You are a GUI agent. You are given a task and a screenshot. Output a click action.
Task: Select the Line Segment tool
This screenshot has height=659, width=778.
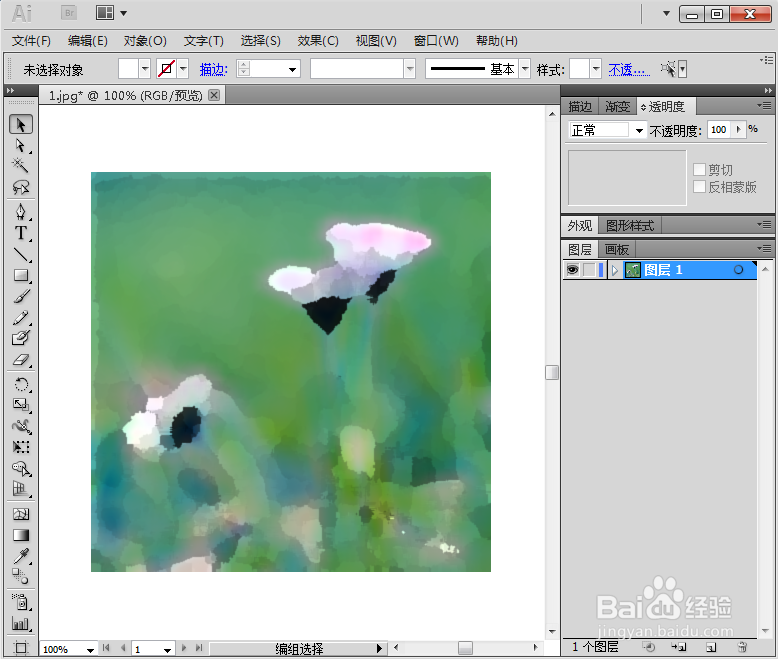point(21,255)
